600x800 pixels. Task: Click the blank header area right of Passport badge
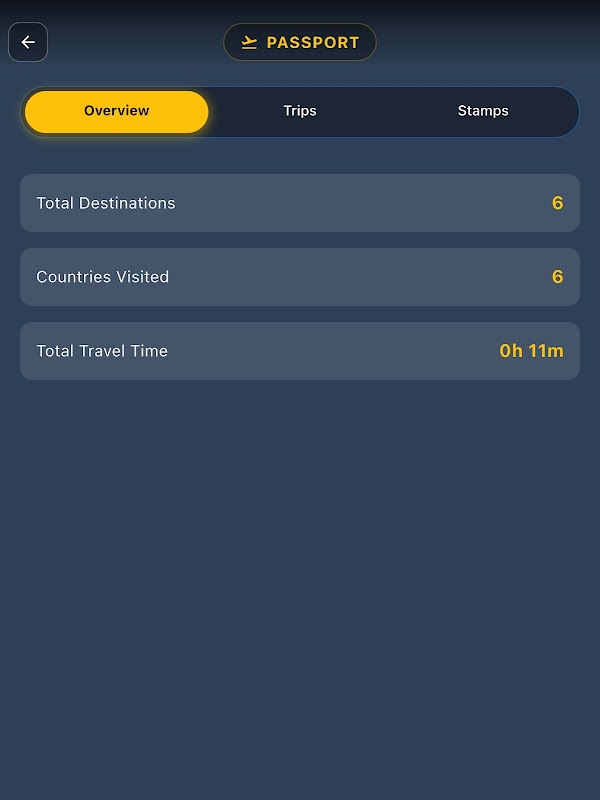480,43
